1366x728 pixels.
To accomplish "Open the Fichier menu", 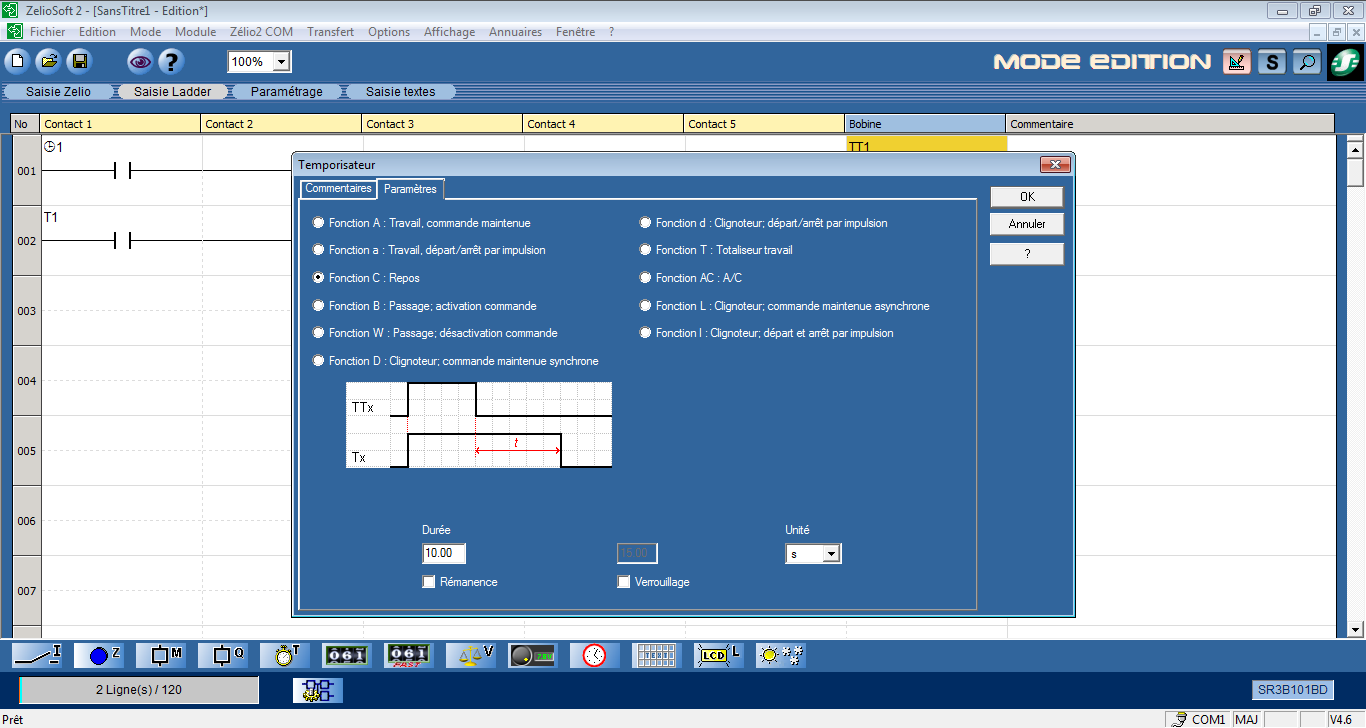I will pyautogui.click(x=48, y=32).
